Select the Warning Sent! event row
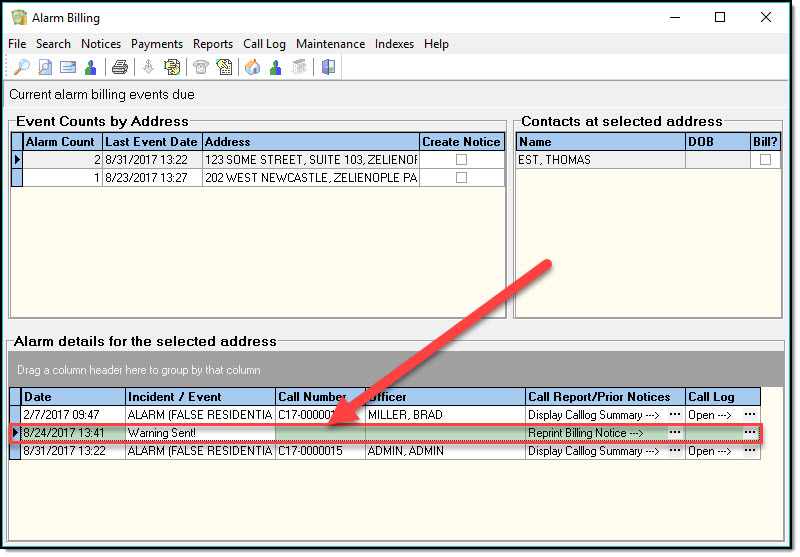The width and height of the screenshot is (800, 557). click(200, 433)
